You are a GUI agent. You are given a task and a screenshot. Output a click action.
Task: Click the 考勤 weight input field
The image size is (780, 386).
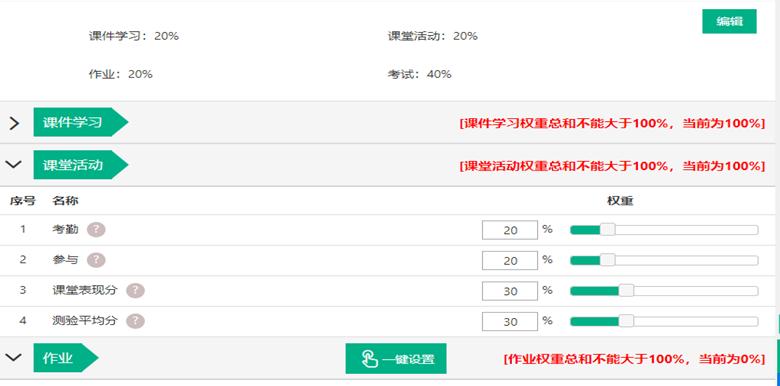[510, 230]
